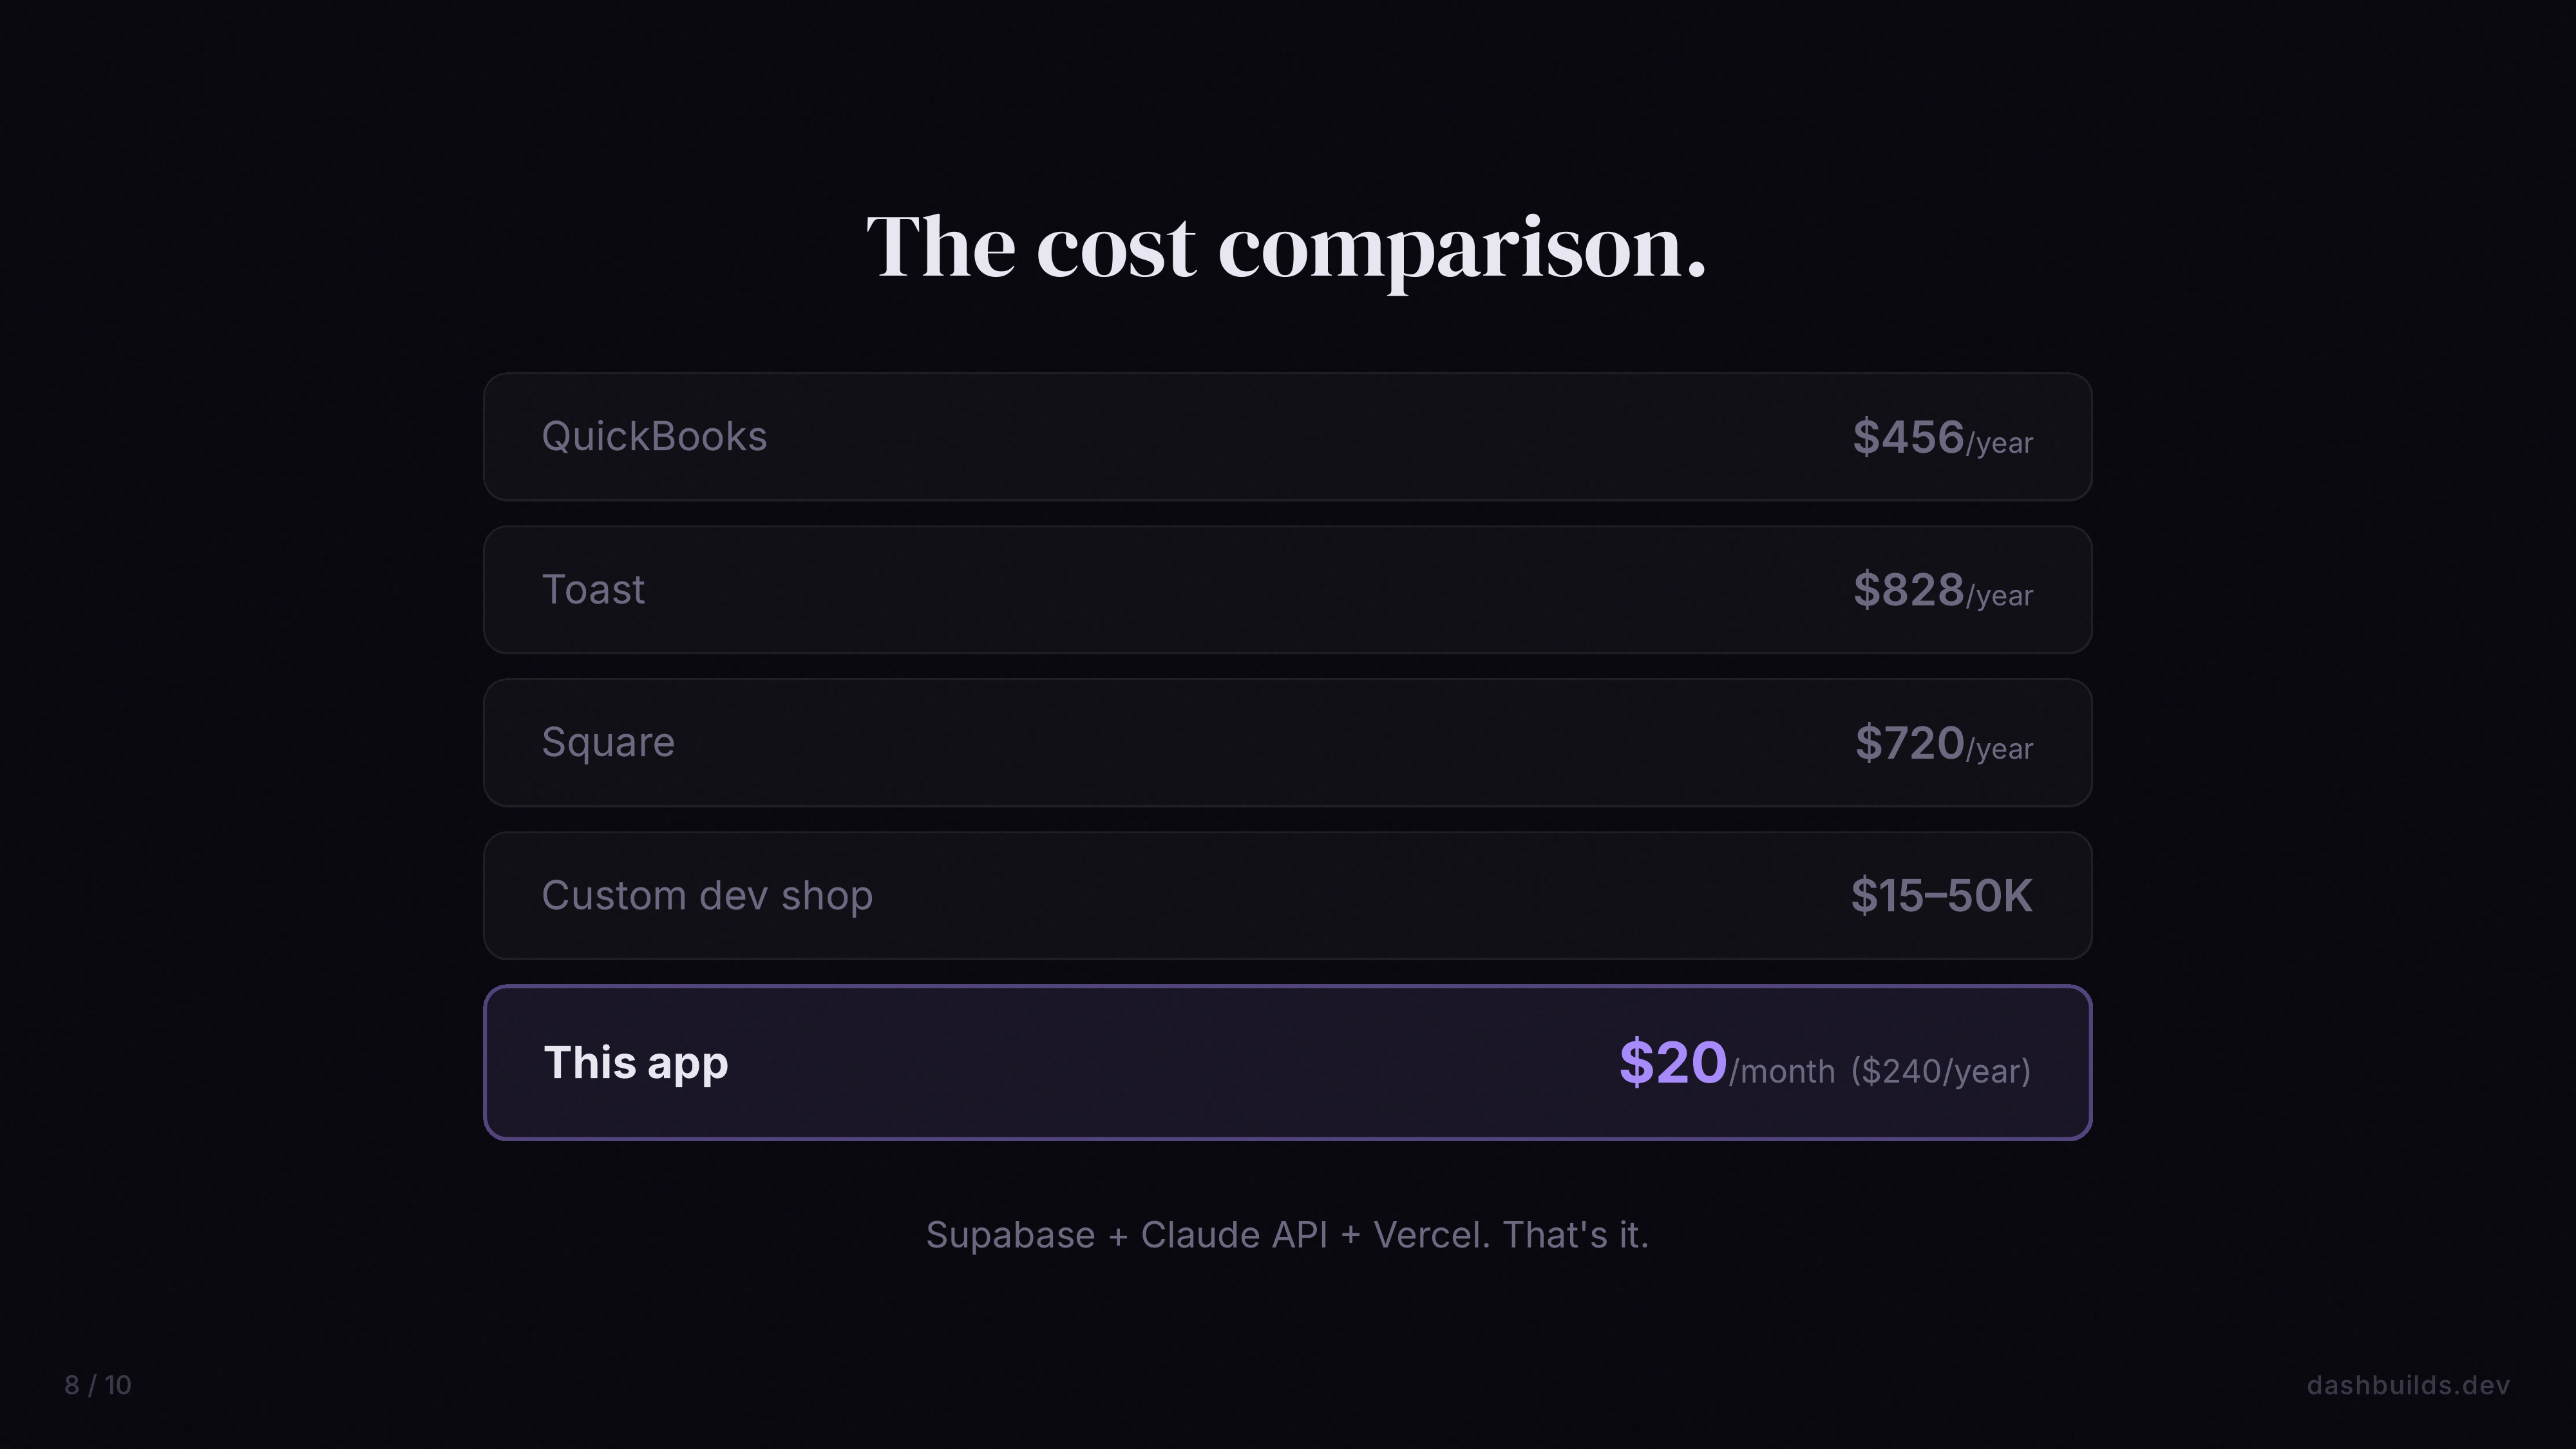
Task: Click the highlighted This app label
Action: click(636, 1063)
